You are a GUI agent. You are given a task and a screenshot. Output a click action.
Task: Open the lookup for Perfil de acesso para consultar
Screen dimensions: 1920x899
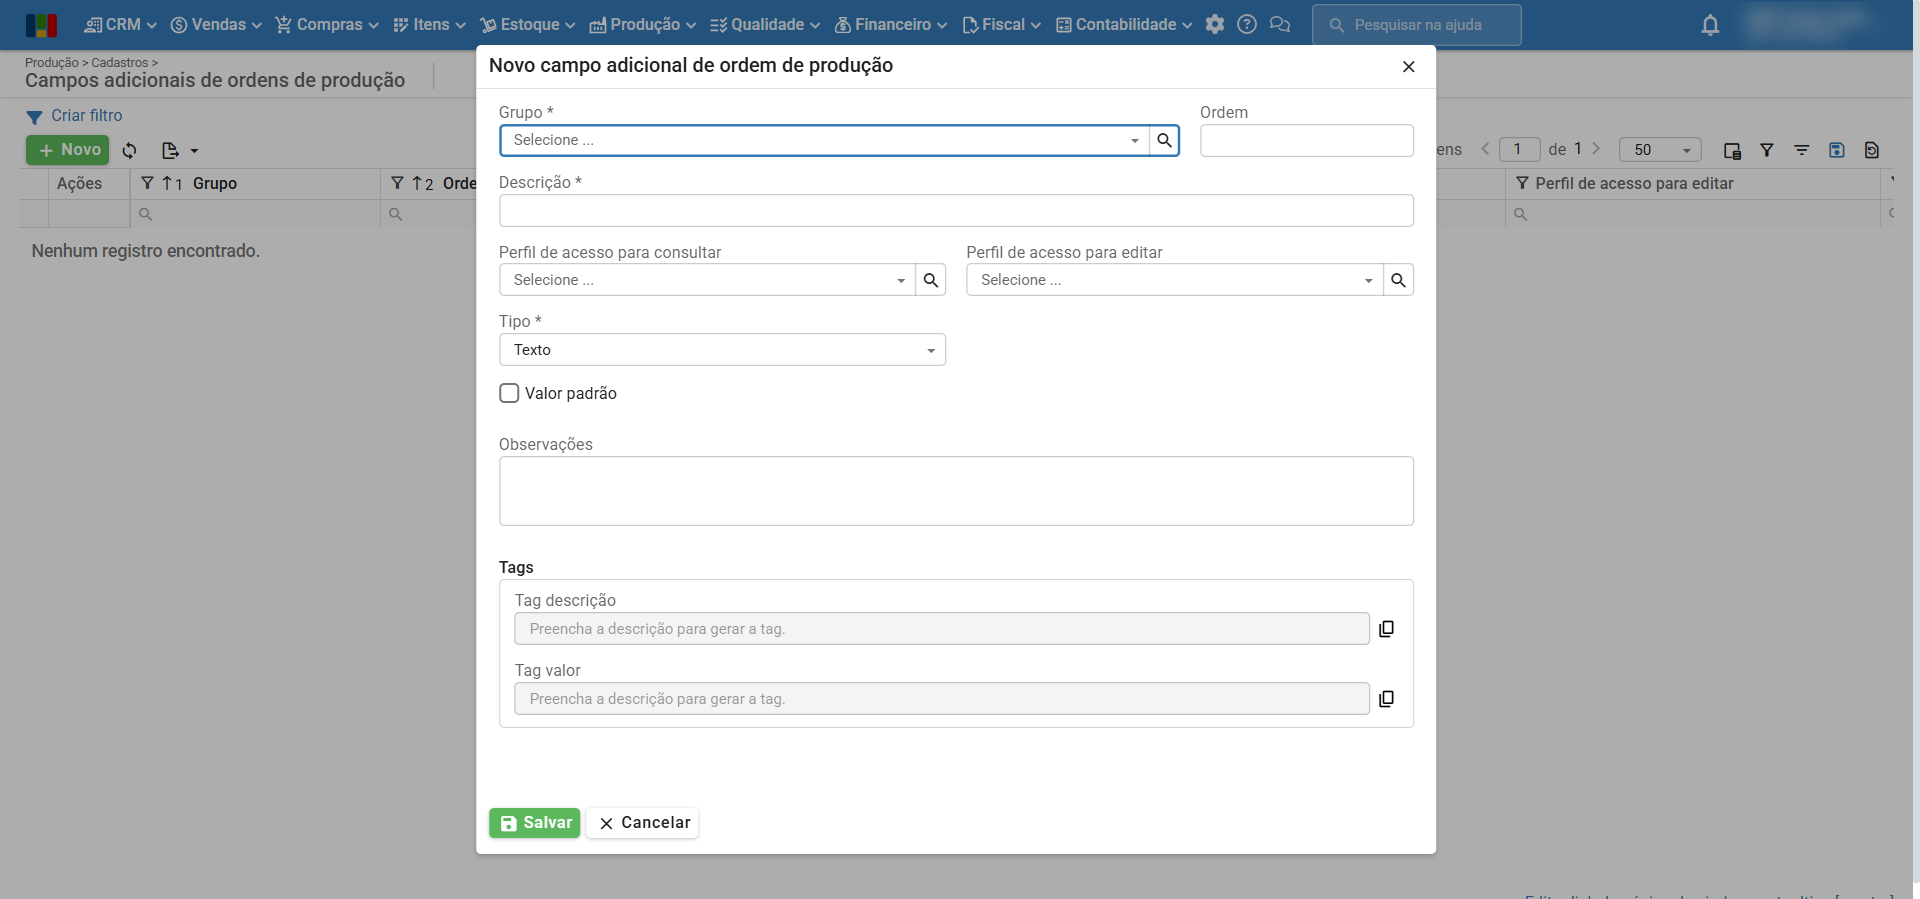[x=930, y=281]
